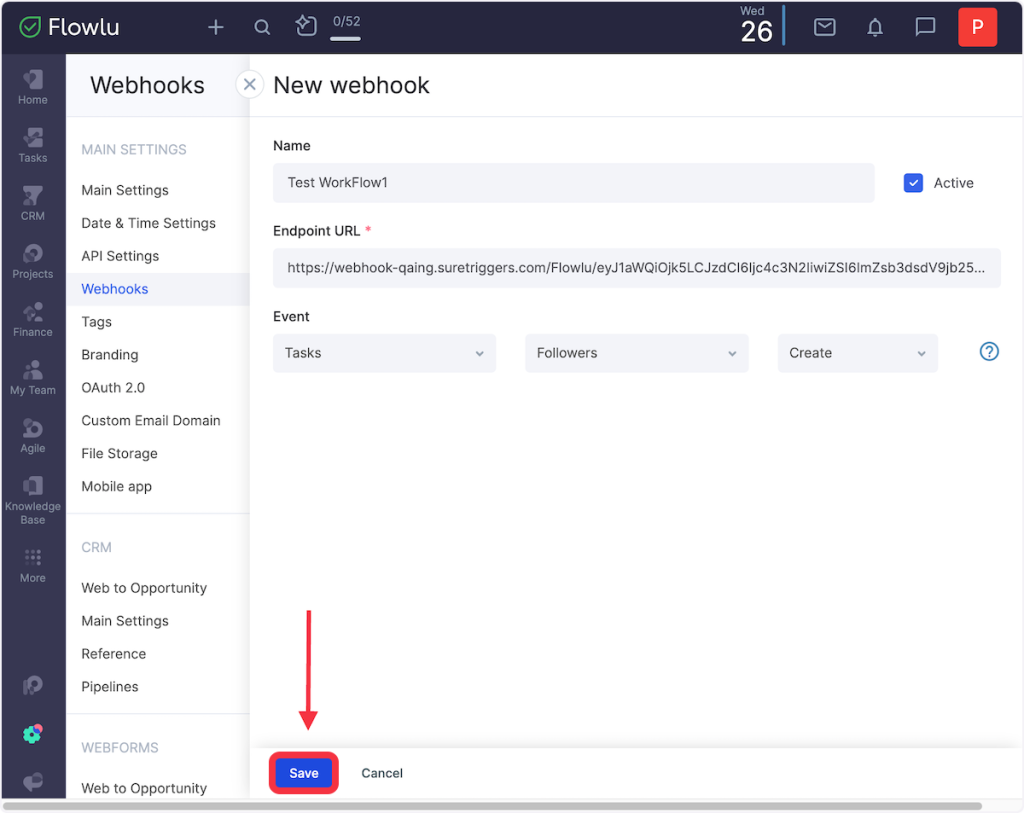Close the New webhook panel
The height and width of the screenshot is (813, 1024).
(x=250, y=85)
